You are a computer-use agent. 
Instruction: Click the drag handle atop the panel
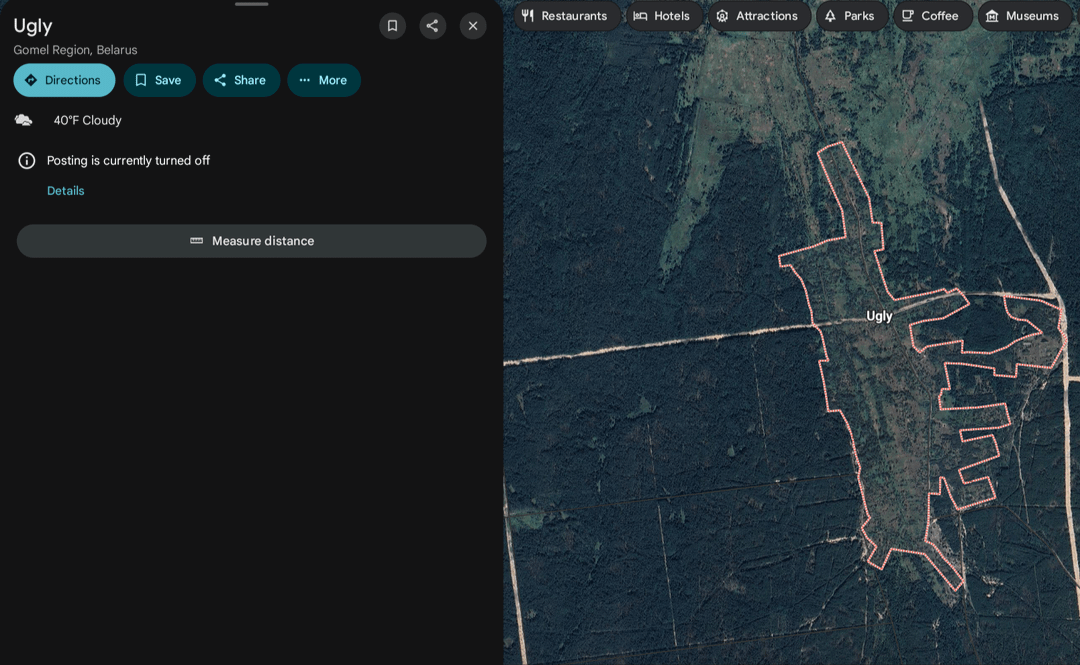pos(252,4)
